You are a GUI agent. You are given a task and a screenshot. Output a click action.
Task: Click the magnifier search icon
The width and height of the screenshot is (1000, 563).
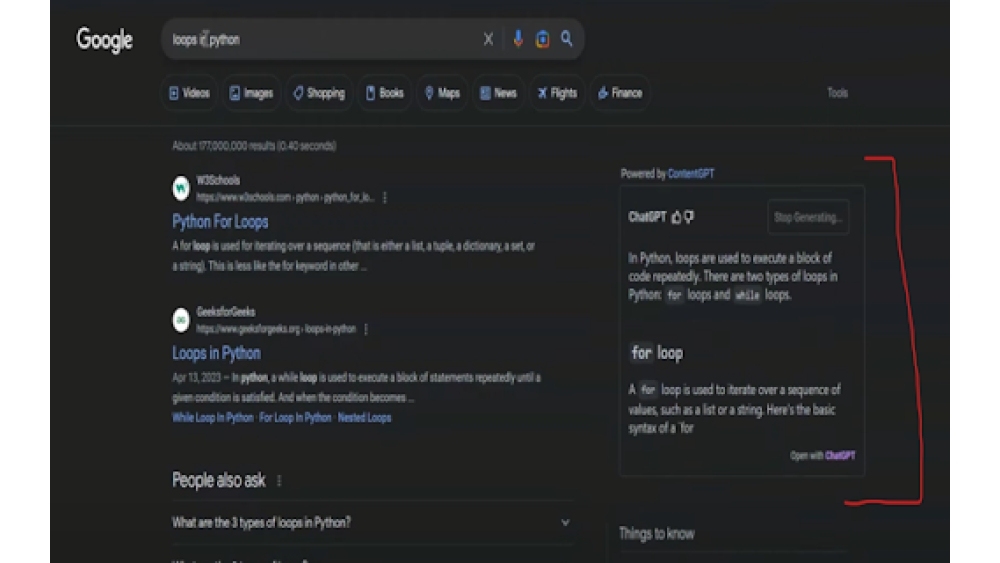(x=566, y=39)
